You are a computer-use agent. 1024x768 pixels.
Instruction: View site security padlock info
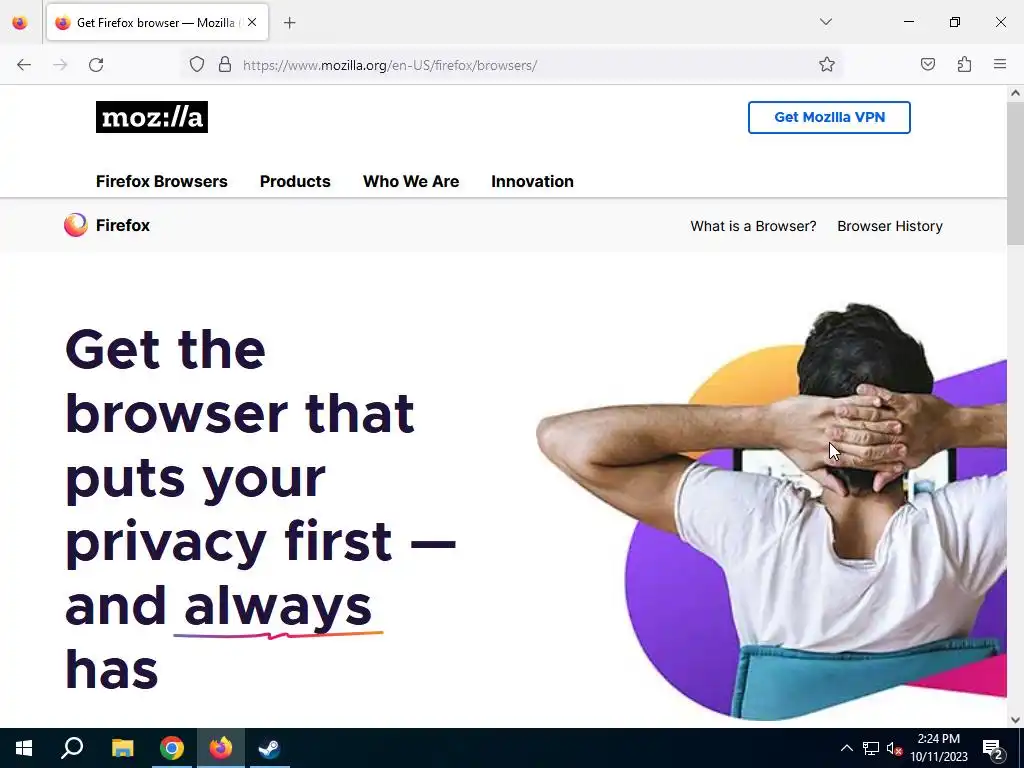(225, 65)
